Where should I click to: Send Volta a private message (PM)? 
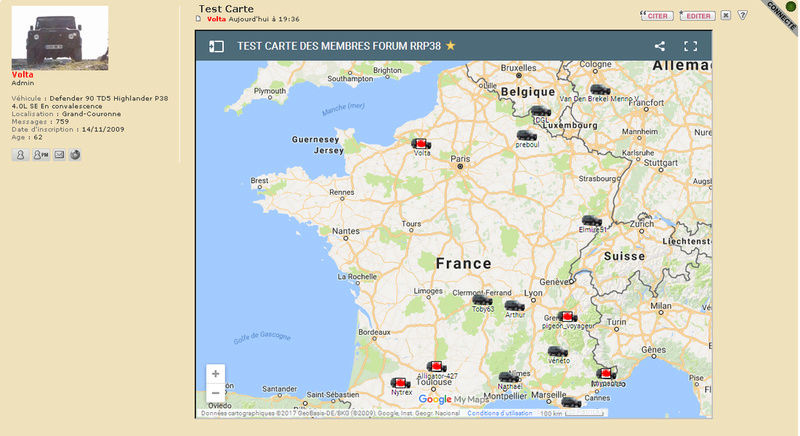coord(41,155)
